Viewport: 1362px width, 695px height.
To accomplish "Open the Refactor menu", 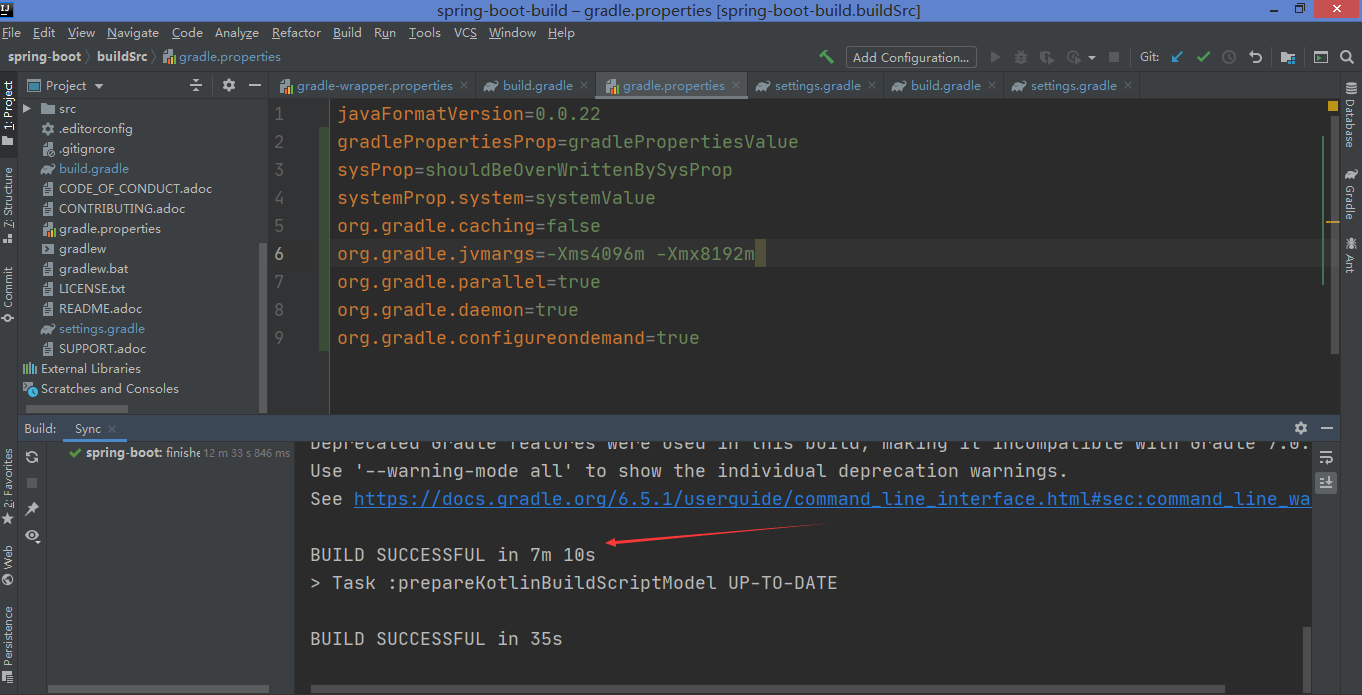I will 296,32.
